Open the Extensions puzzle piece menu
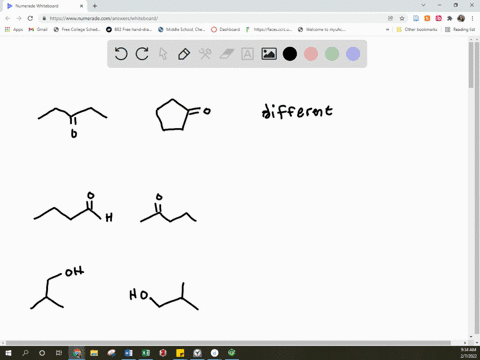The image size is (480, 360). 450,18
